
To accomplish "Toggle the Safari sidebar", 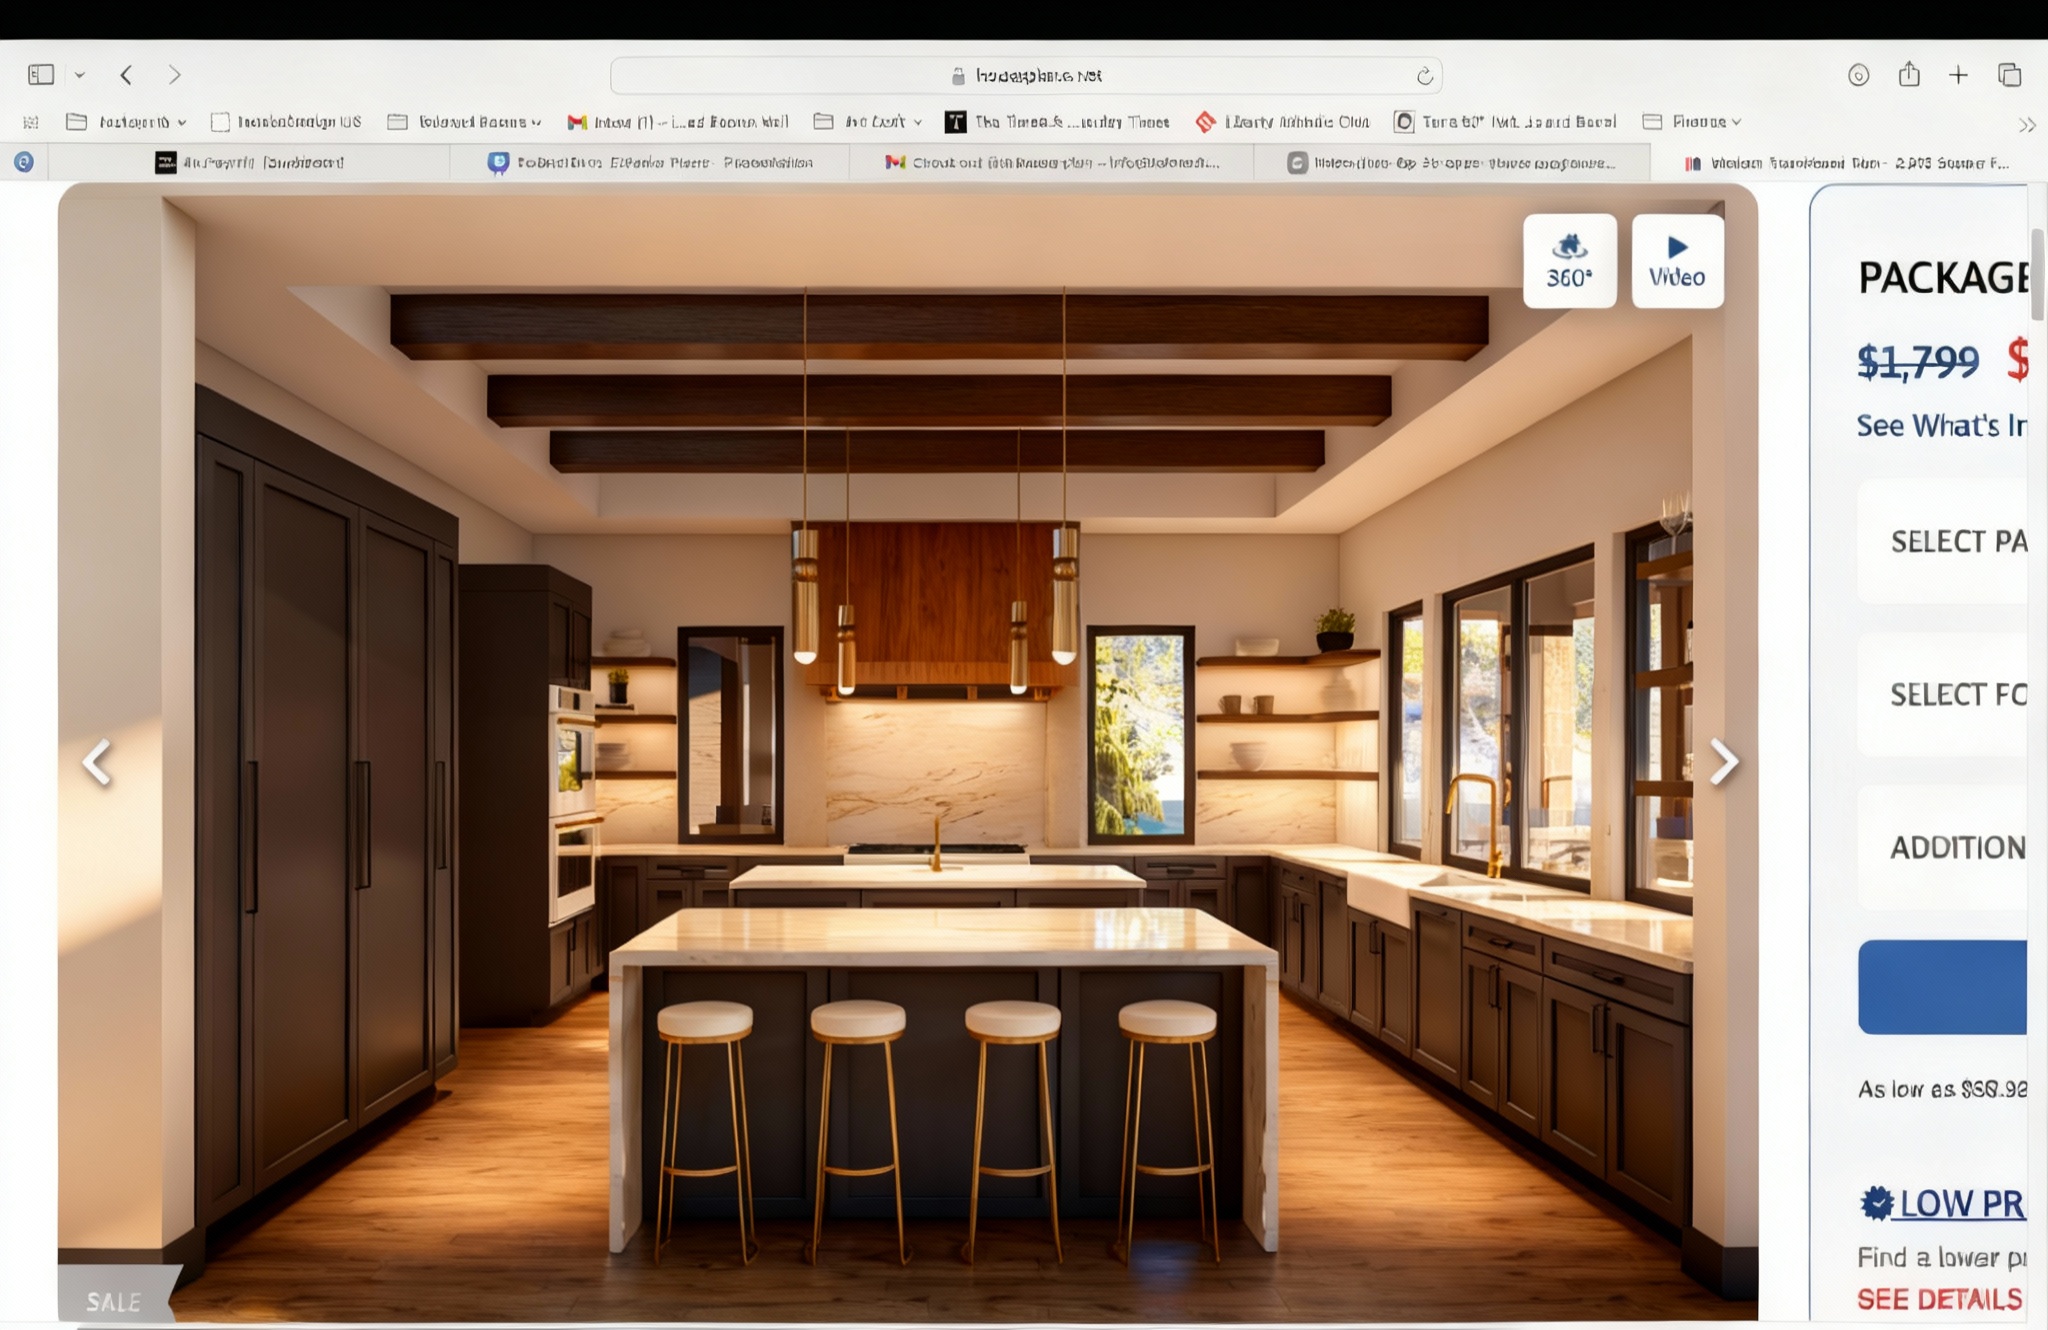I will pos(41,75).
